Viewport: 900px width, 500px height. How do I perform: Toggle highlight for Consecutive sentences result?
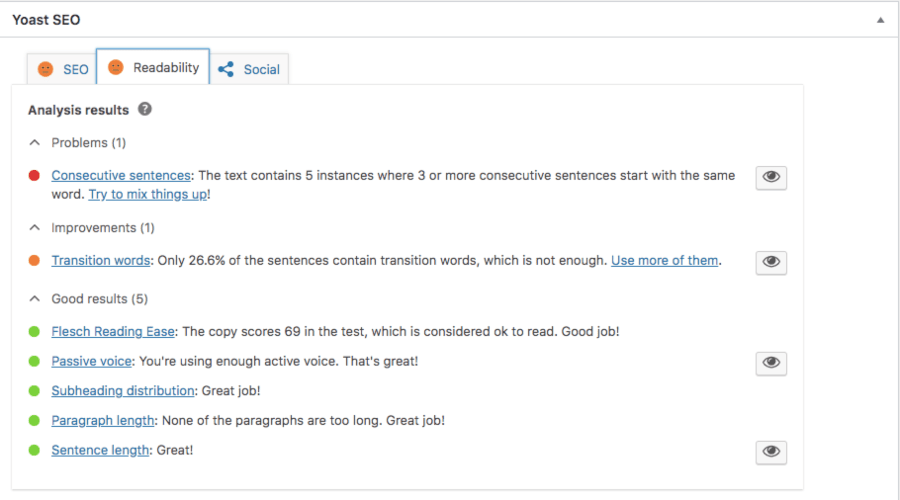771,178
